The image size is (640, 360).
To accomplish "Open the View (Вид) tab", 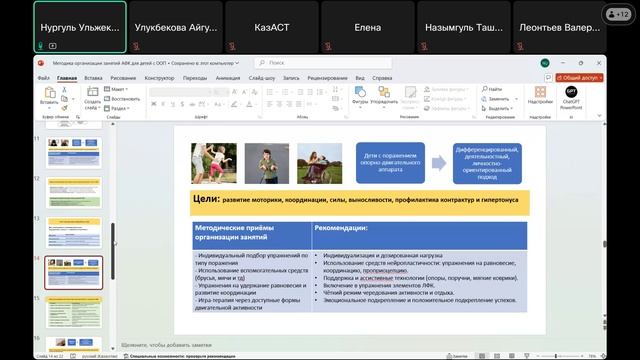I will pos(360,78).
